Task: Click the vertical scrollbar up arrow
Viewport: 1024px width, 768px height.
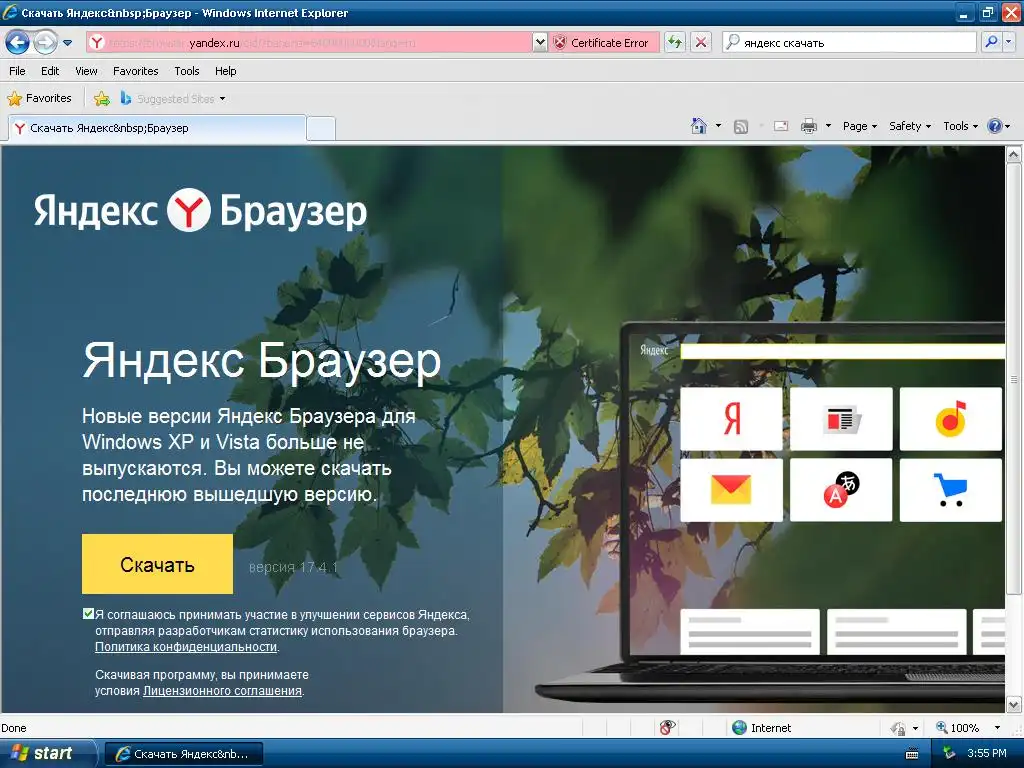Action: click(x=1014, y=154)
